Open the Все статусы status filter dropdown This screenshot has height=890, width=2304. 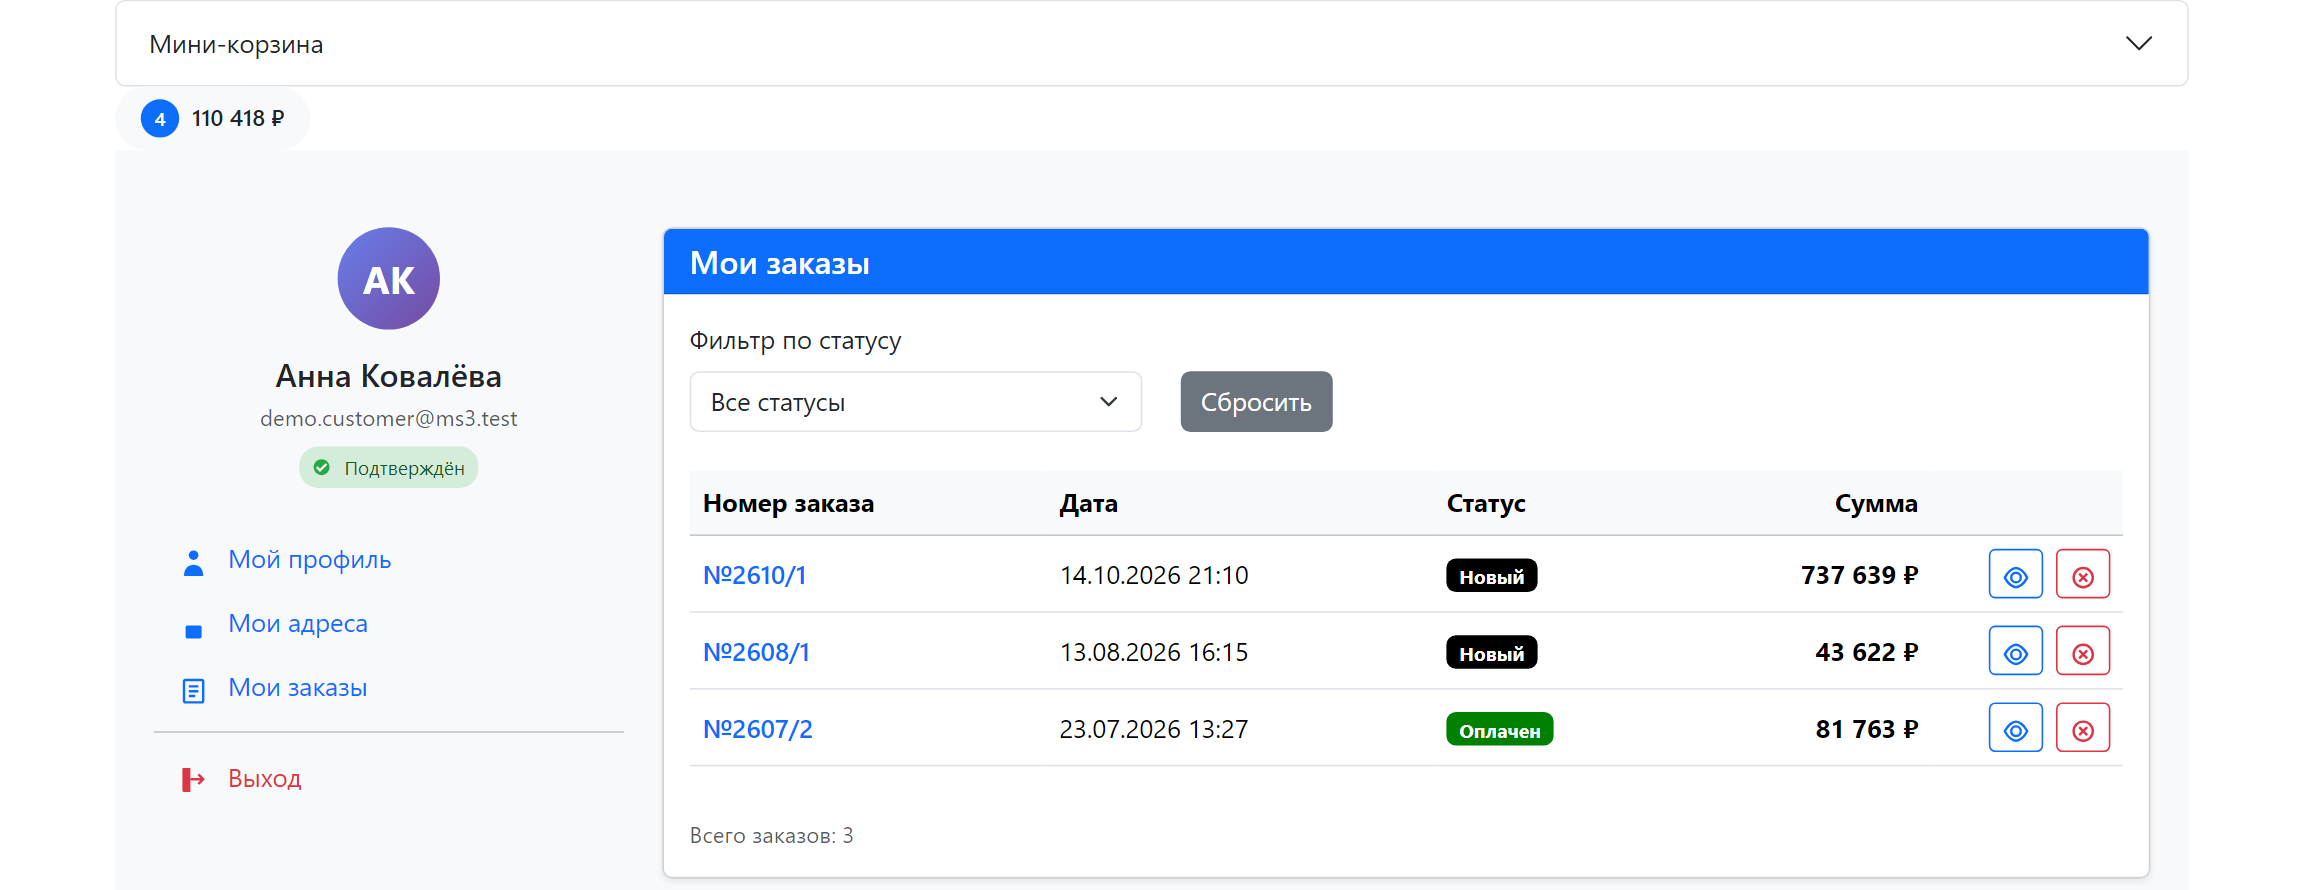tap(916, 402)
